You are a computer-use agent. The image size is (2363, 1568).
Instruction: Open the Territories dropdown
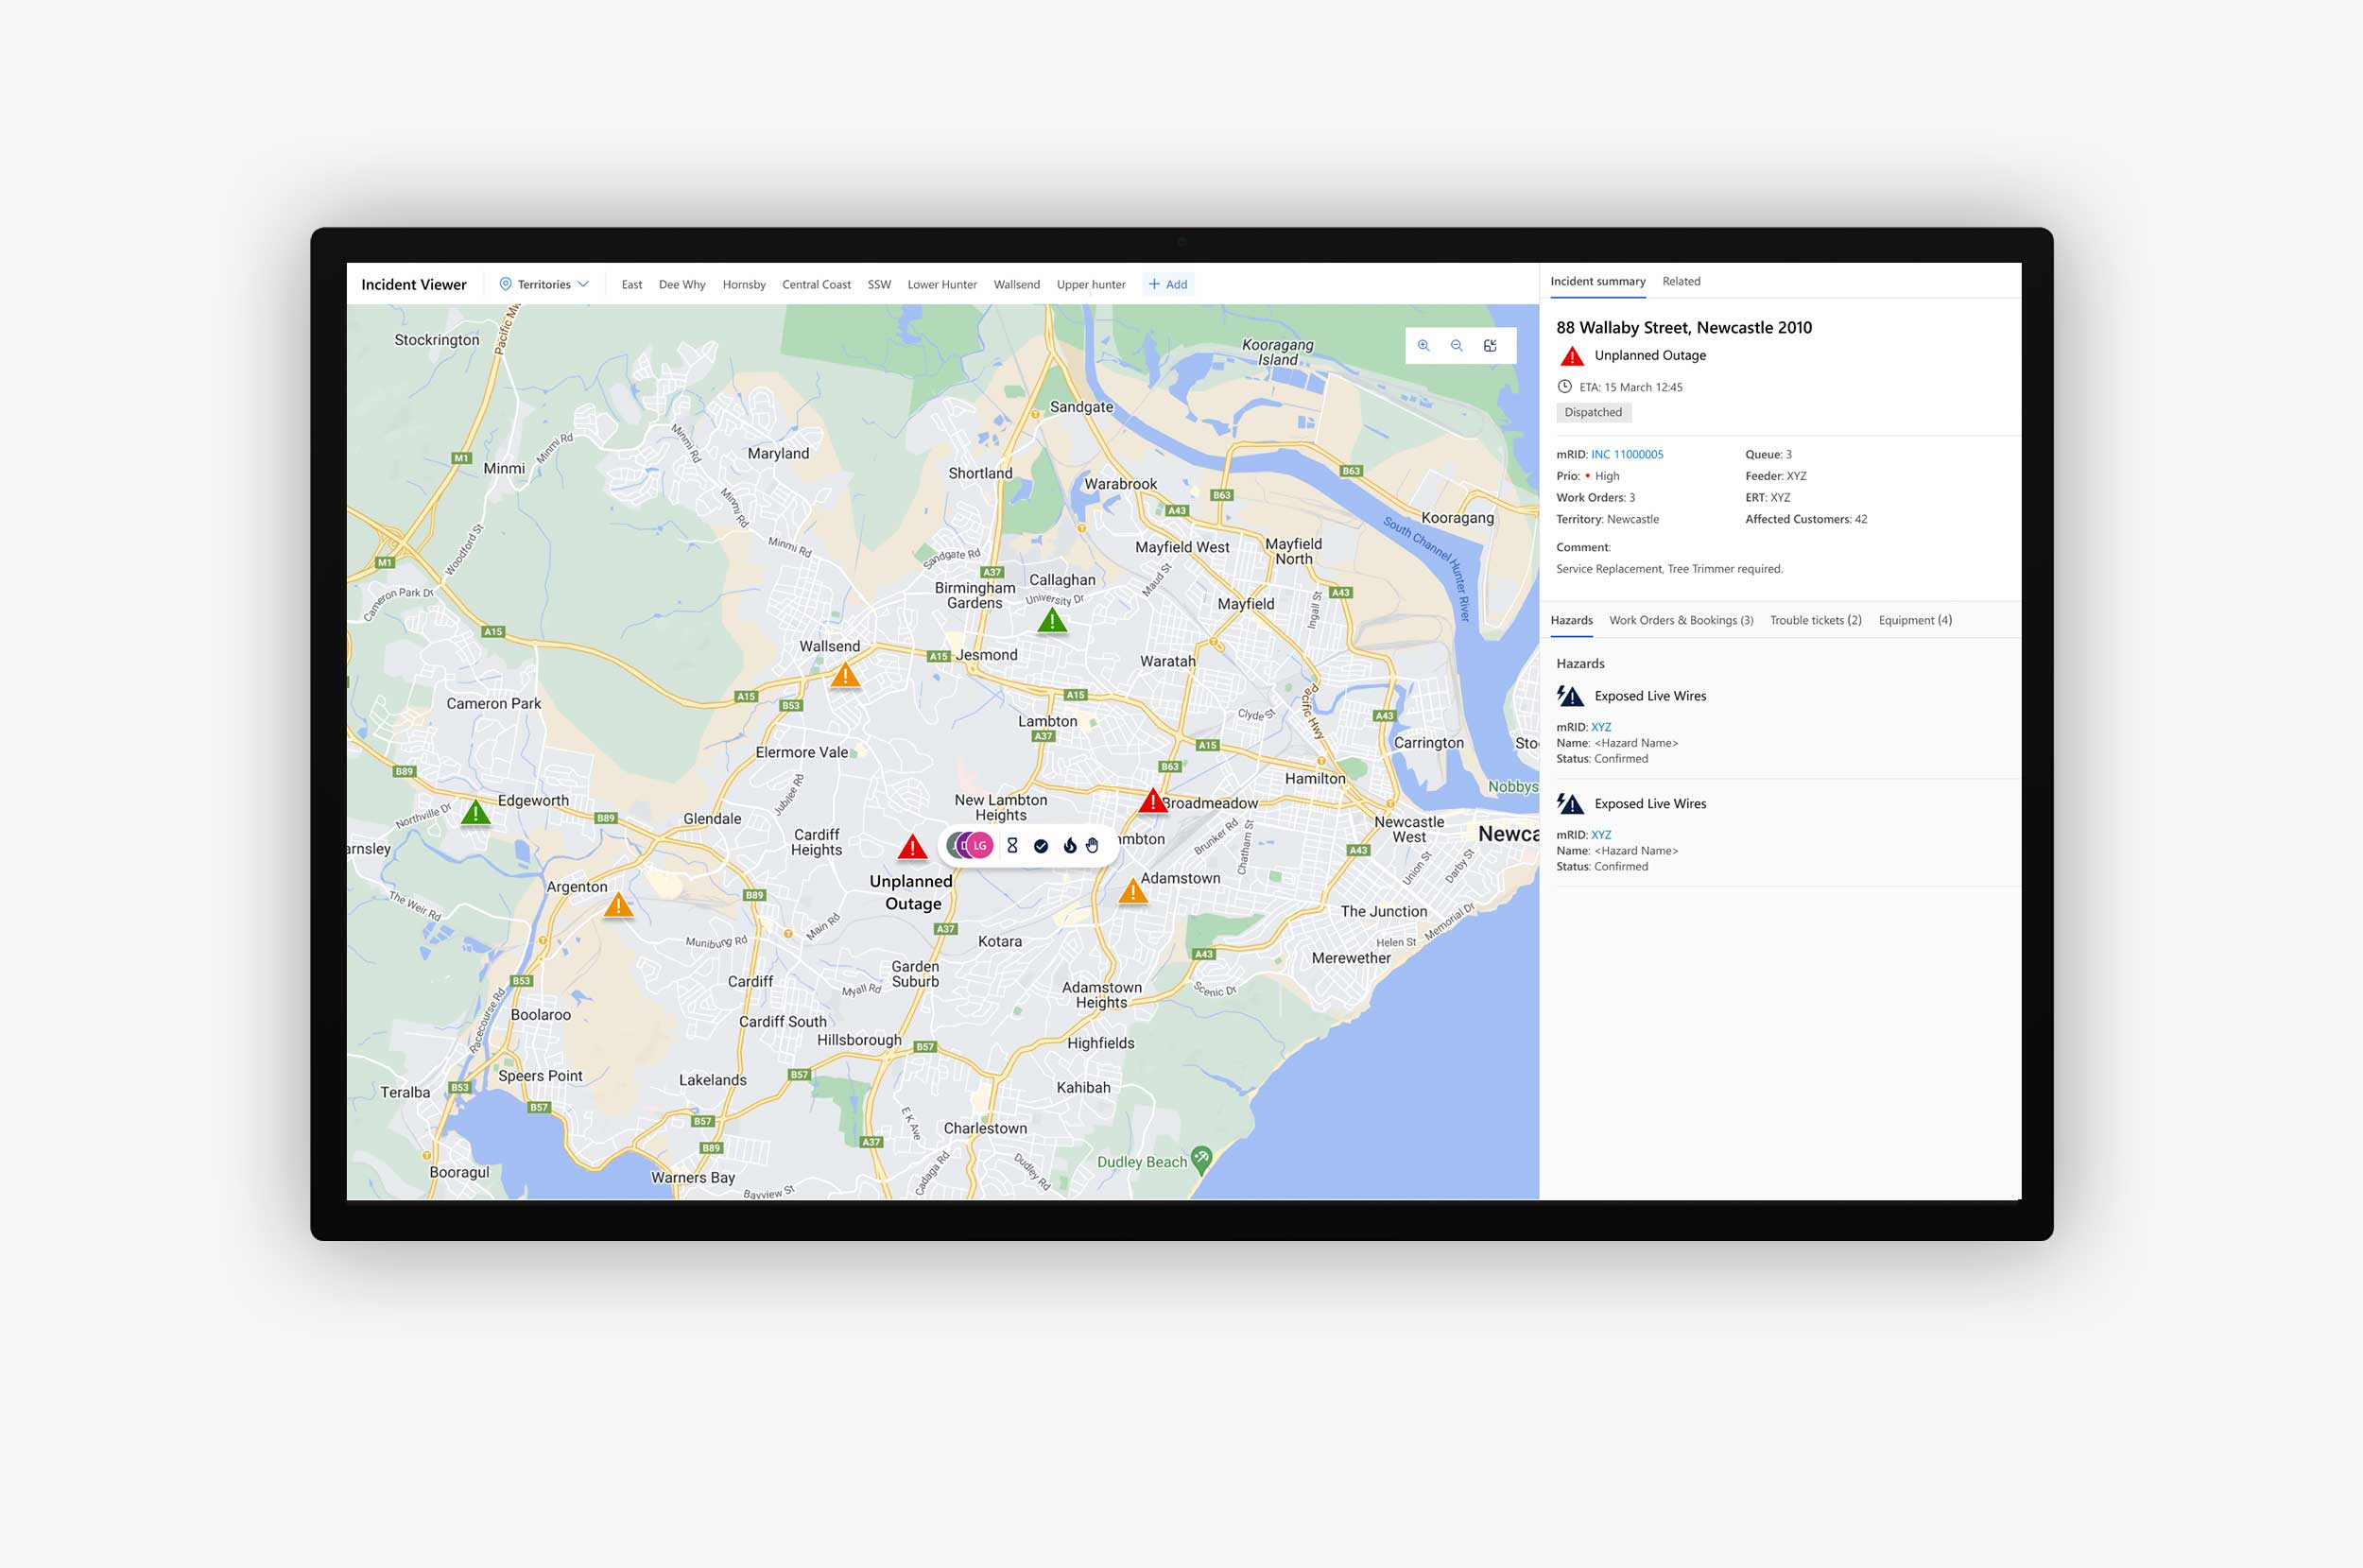coord(545,285)
